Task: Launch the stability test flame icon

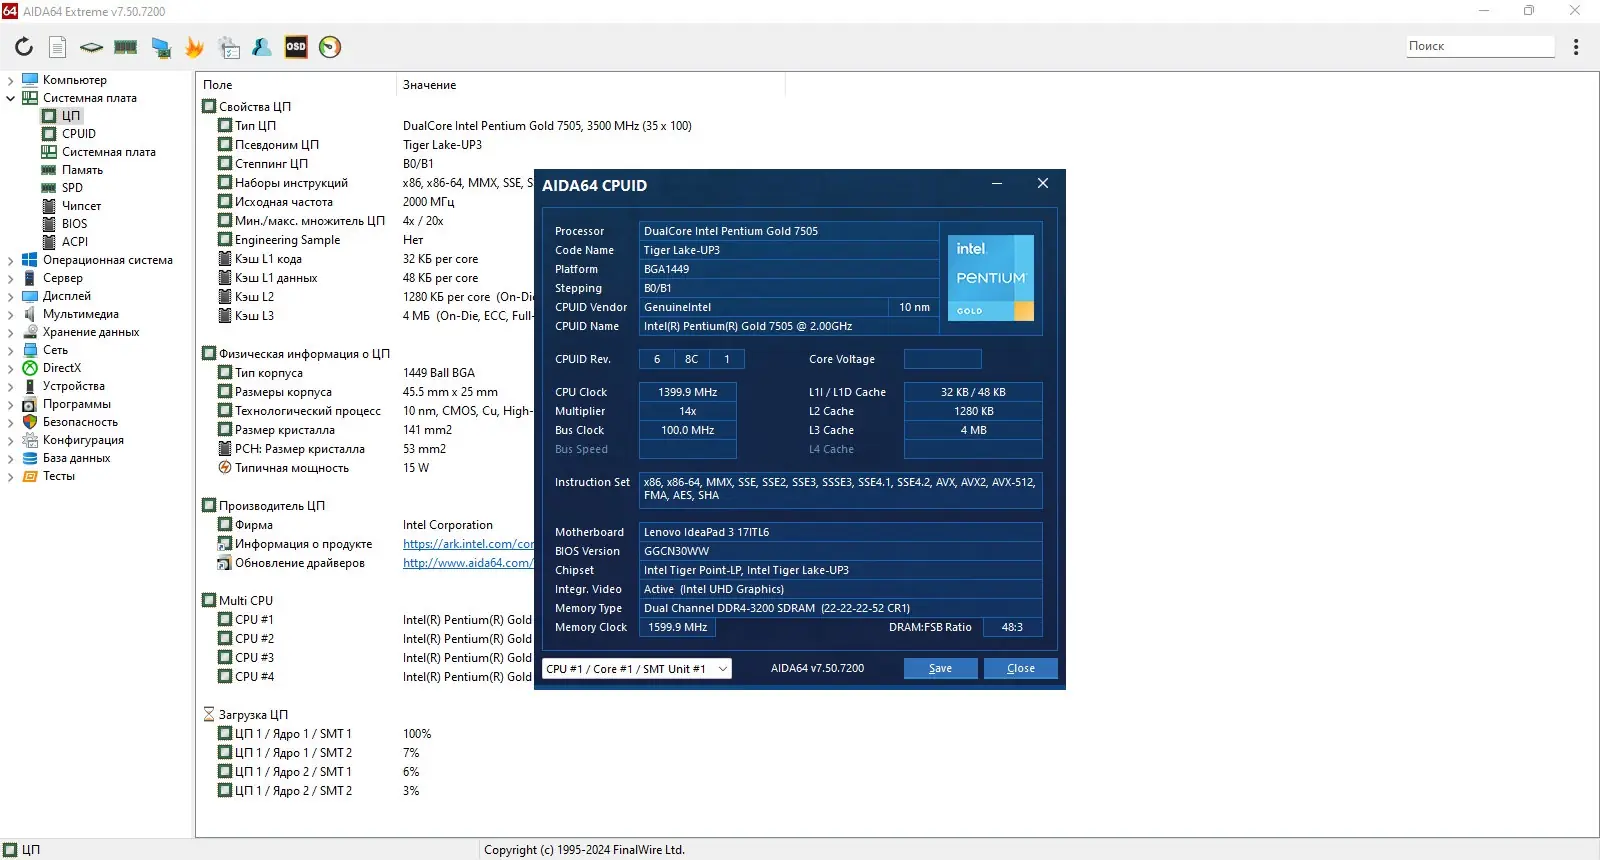Action: coord(195,47)
